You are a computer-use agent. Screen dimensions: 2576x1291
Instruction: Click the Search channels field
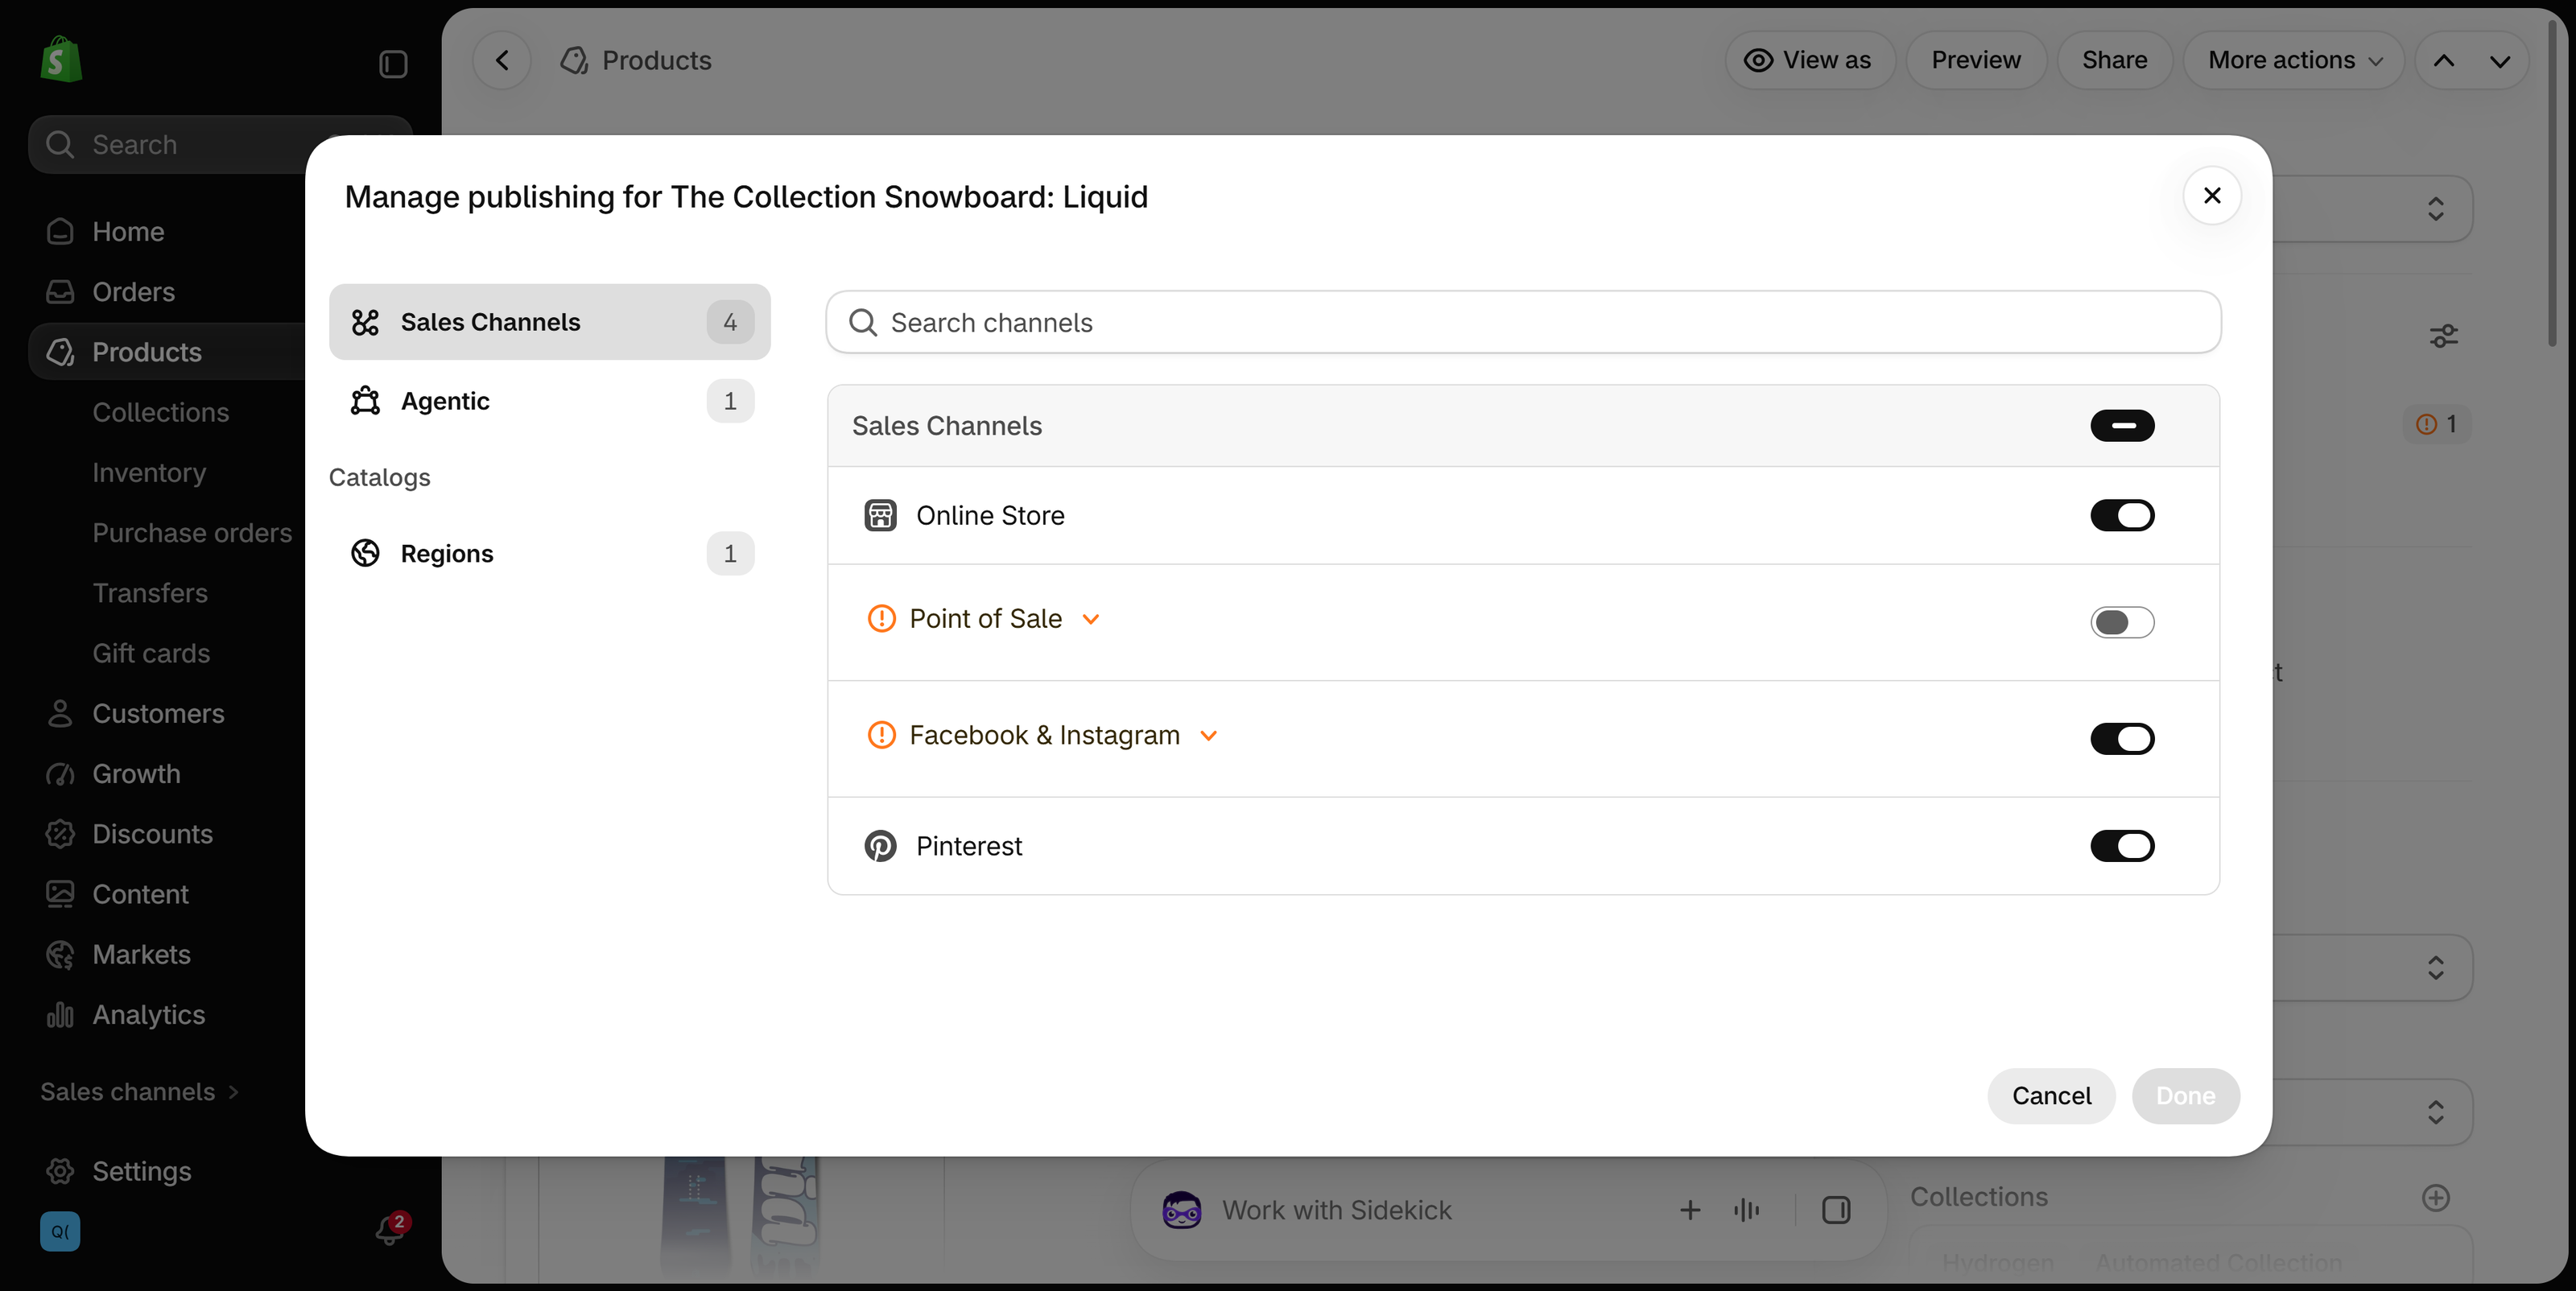1523,323
